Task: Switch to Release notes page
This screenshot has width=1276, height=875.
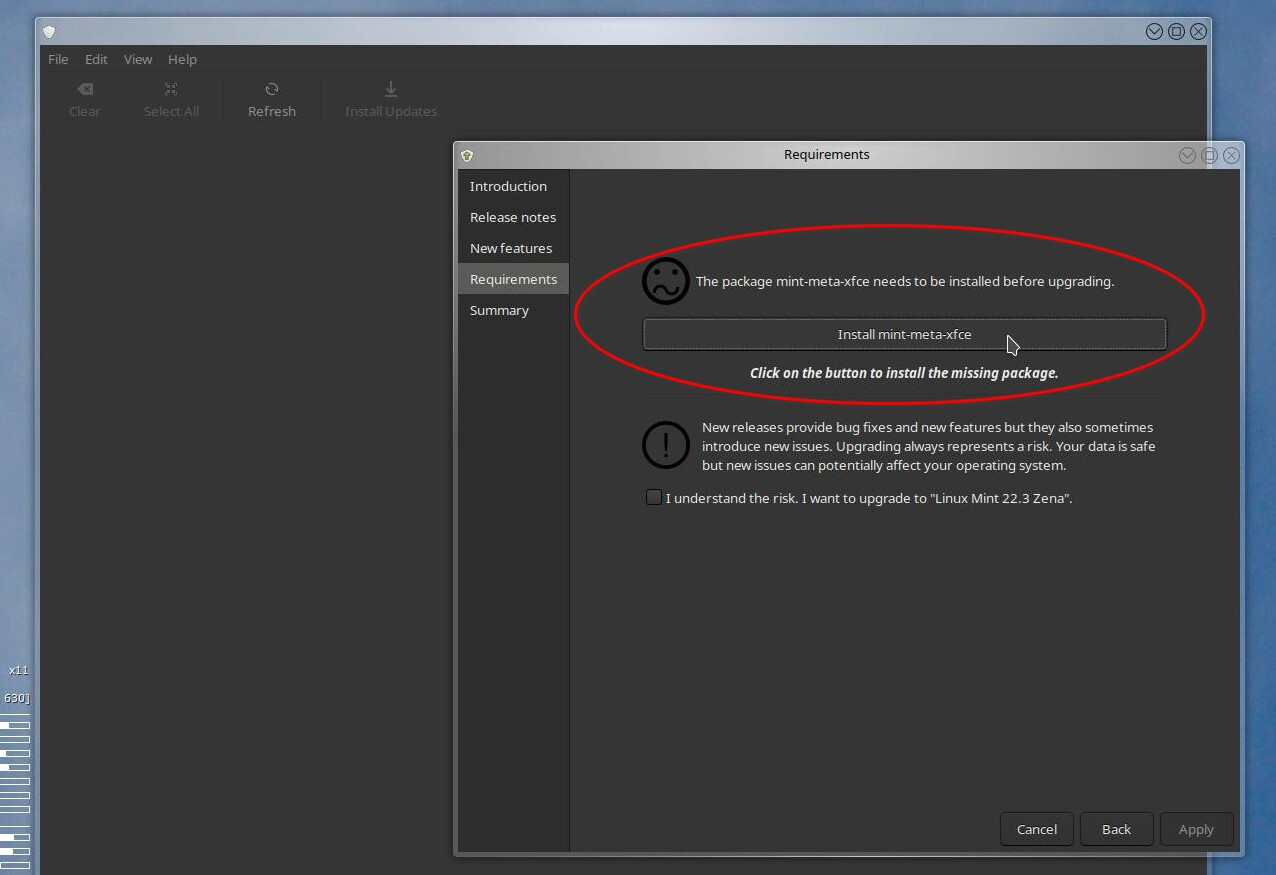Action: 513,218
